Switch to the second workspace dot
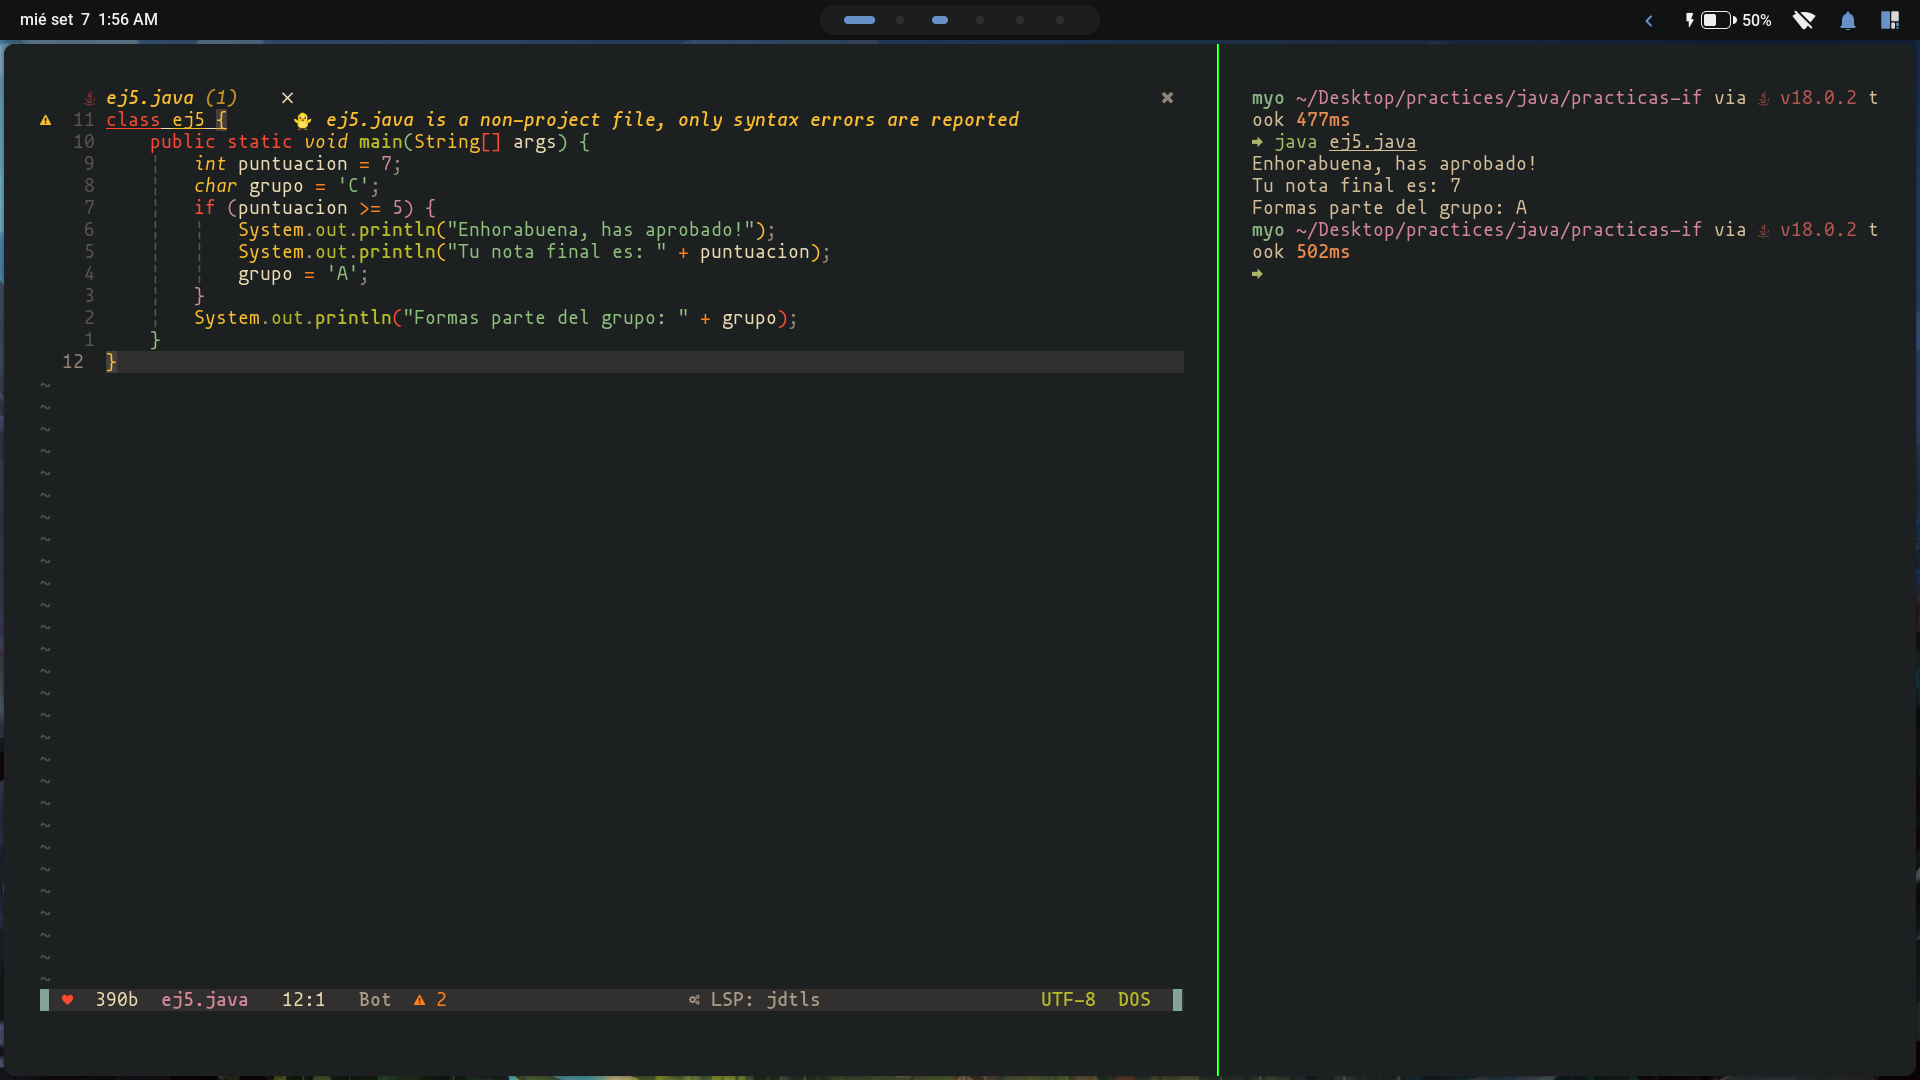 coord(900,20)
